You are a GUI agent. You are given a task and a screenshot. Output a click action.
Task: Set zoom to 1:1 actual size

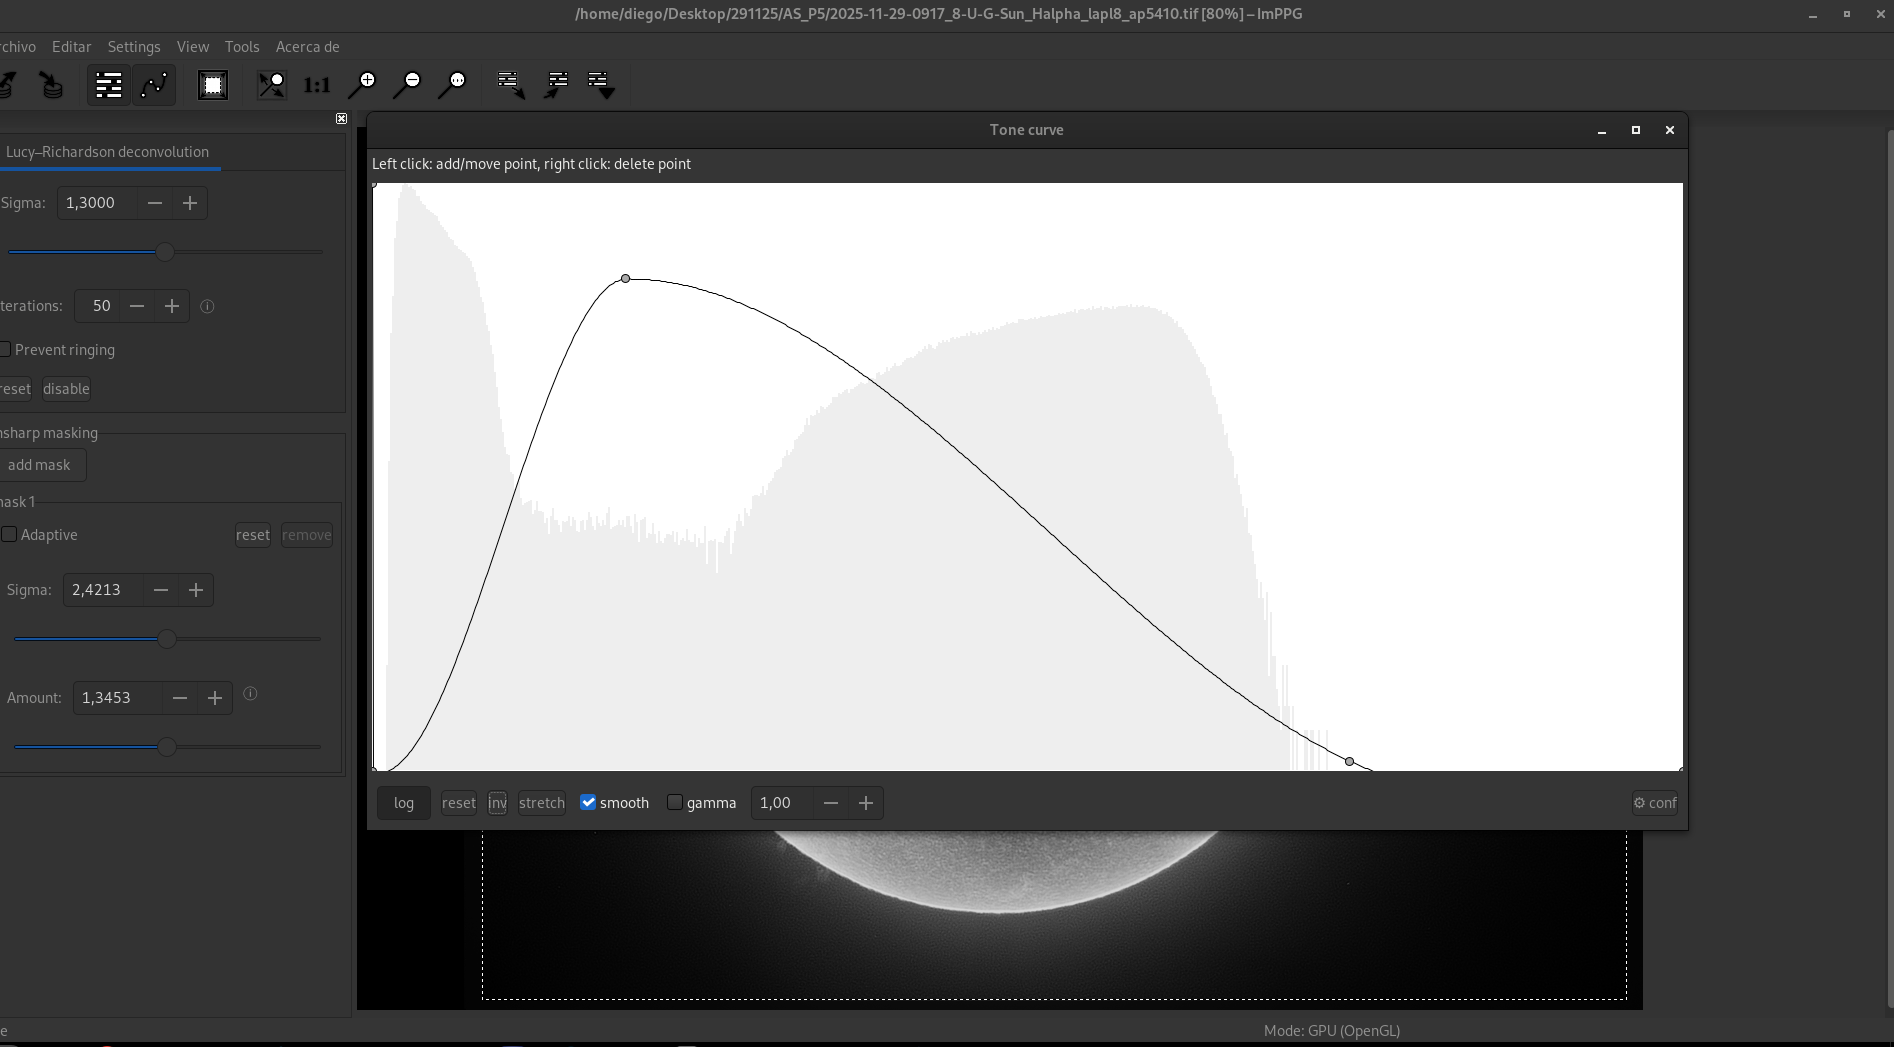317,85
